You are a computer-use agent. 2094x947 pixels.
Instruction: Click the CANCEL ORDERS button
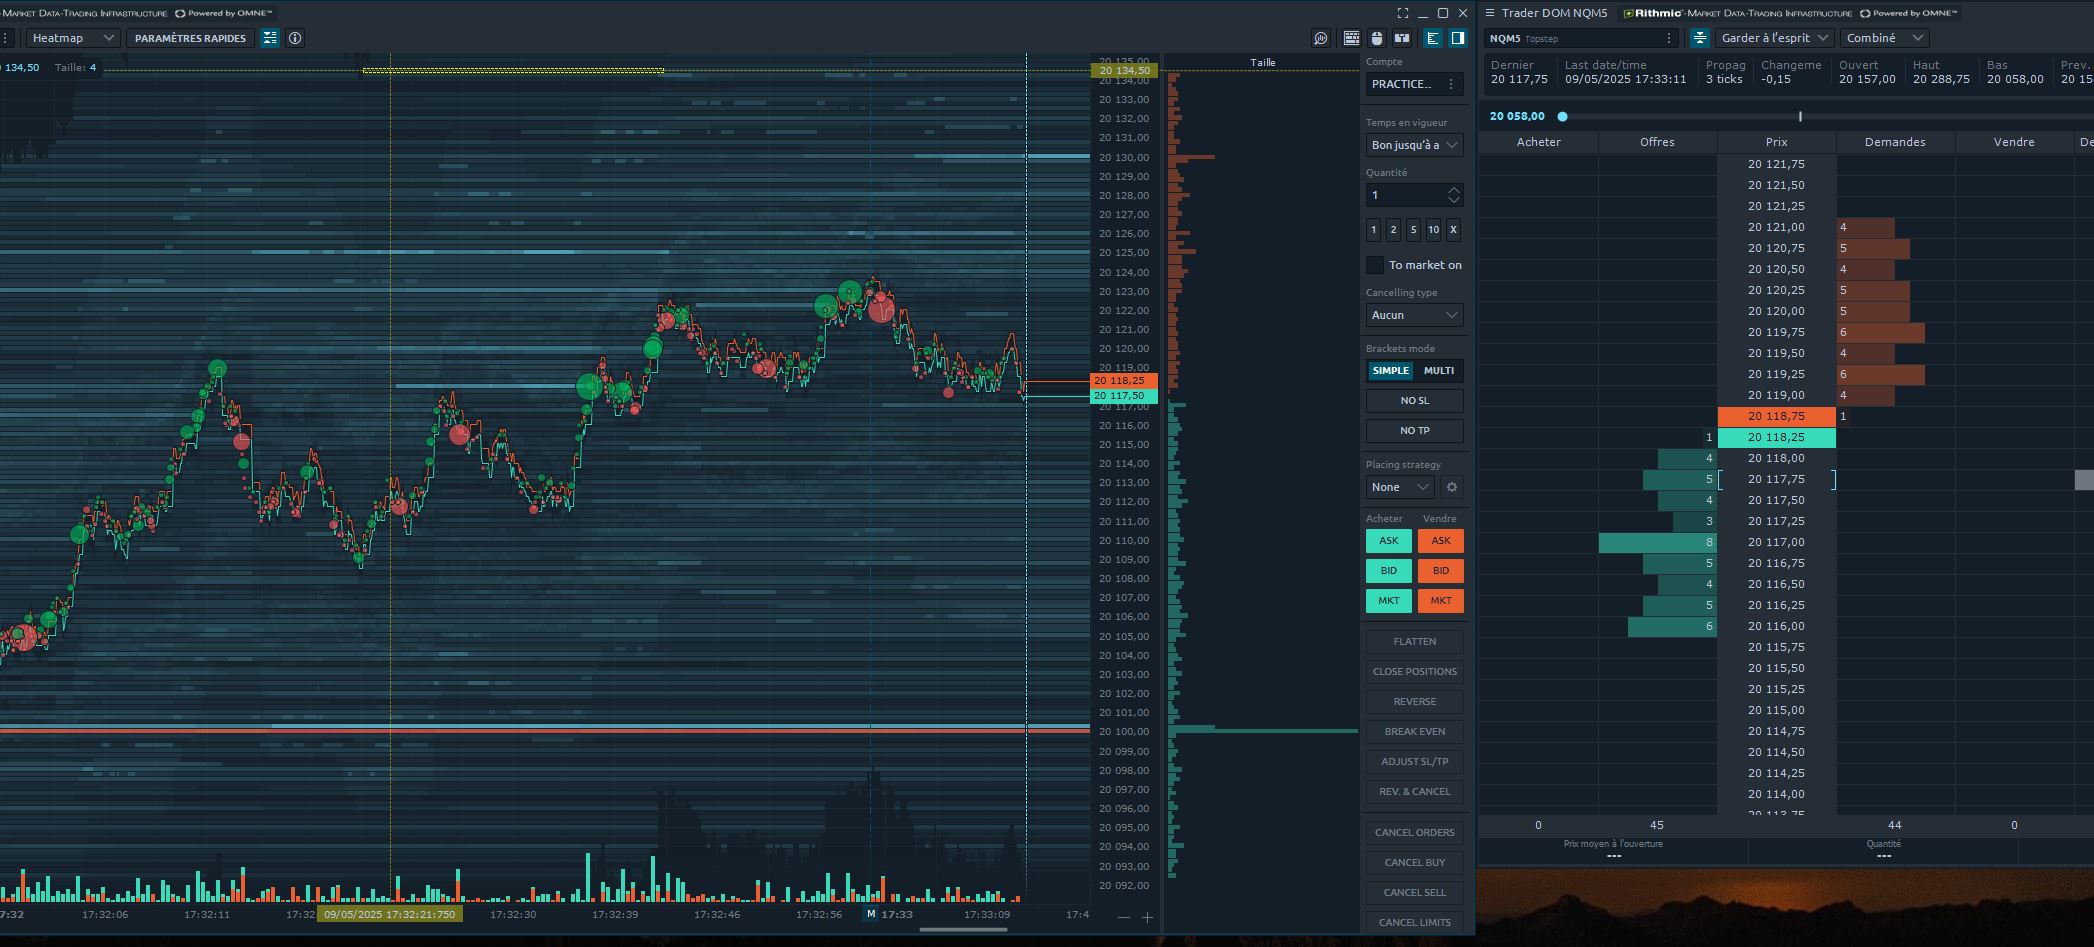coord(1414,833)
